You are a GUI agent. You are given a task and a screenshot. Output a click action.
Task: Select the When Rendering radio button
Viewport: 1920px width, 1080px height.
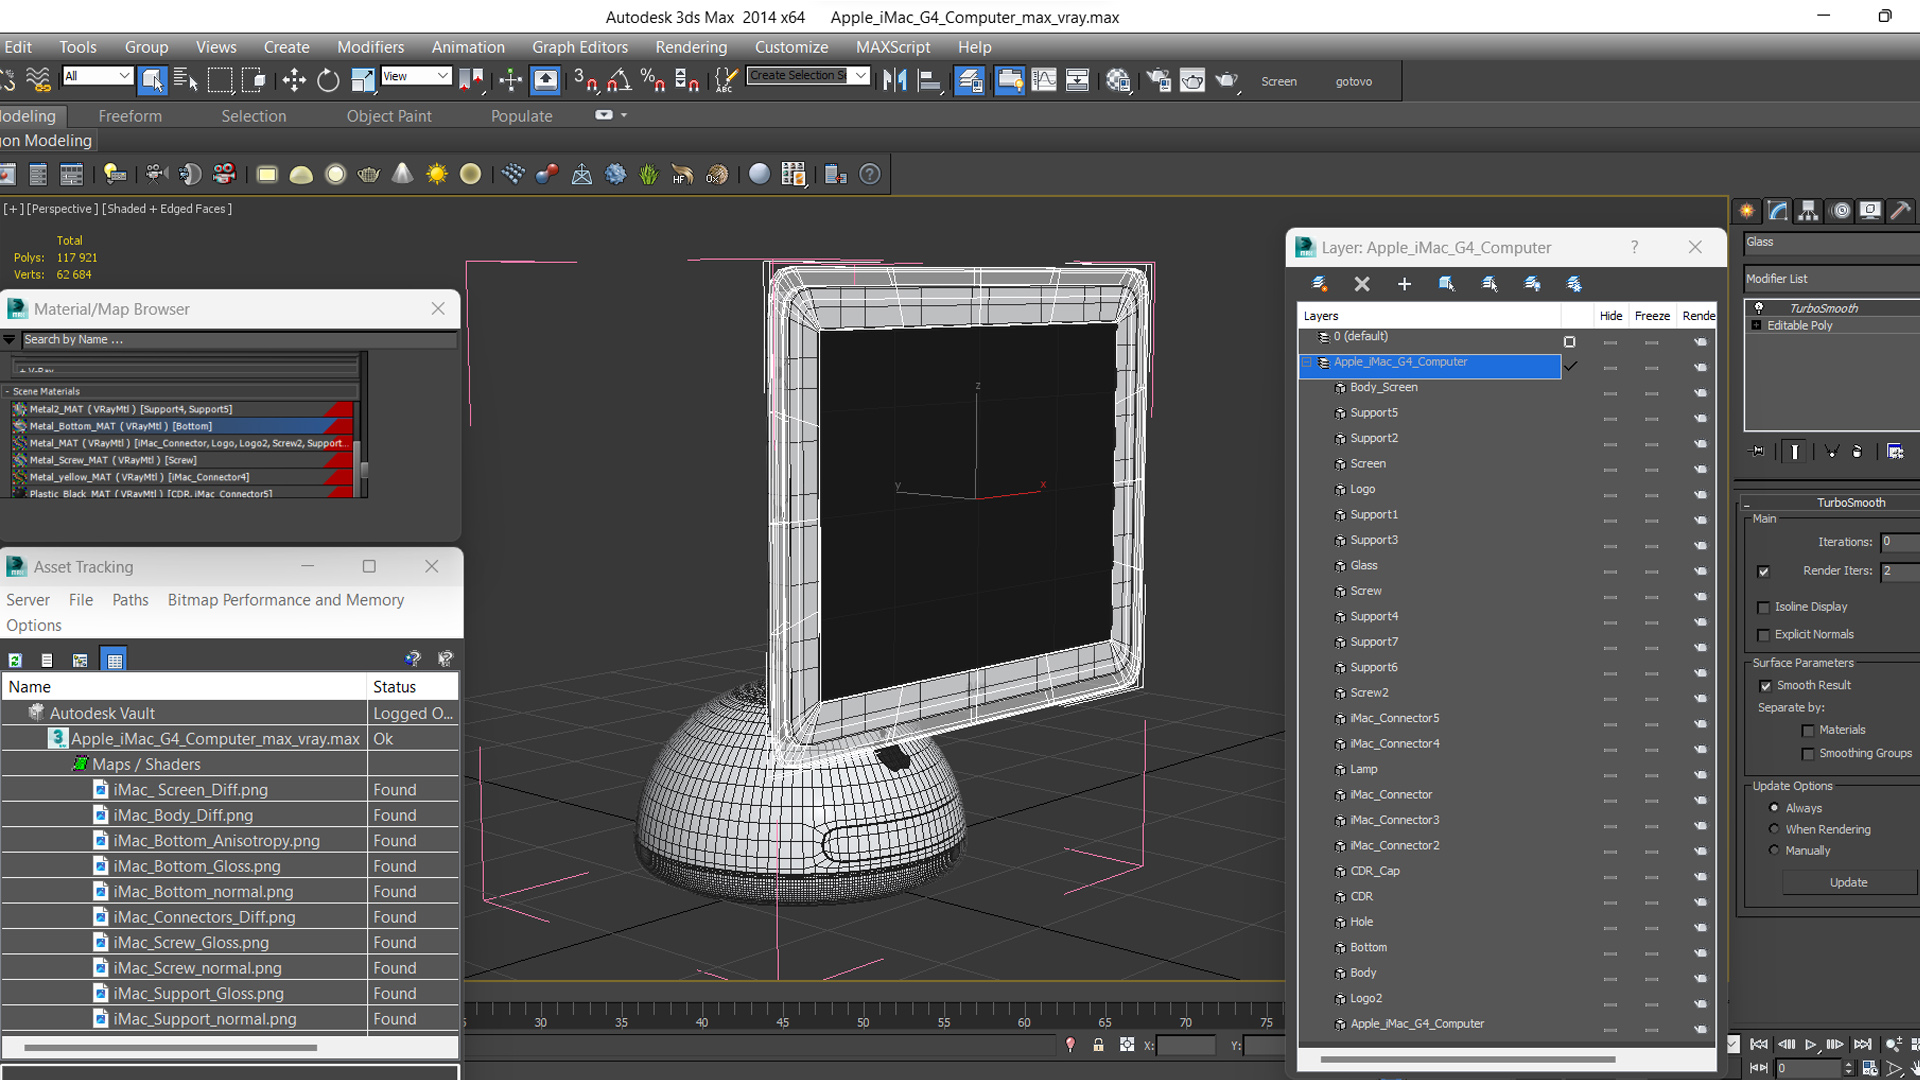(x=1774, y=829)
